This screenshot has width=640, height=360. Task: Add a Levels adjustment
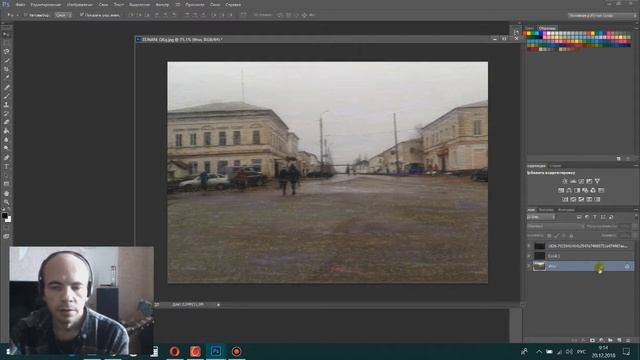[x=573, y=181]
